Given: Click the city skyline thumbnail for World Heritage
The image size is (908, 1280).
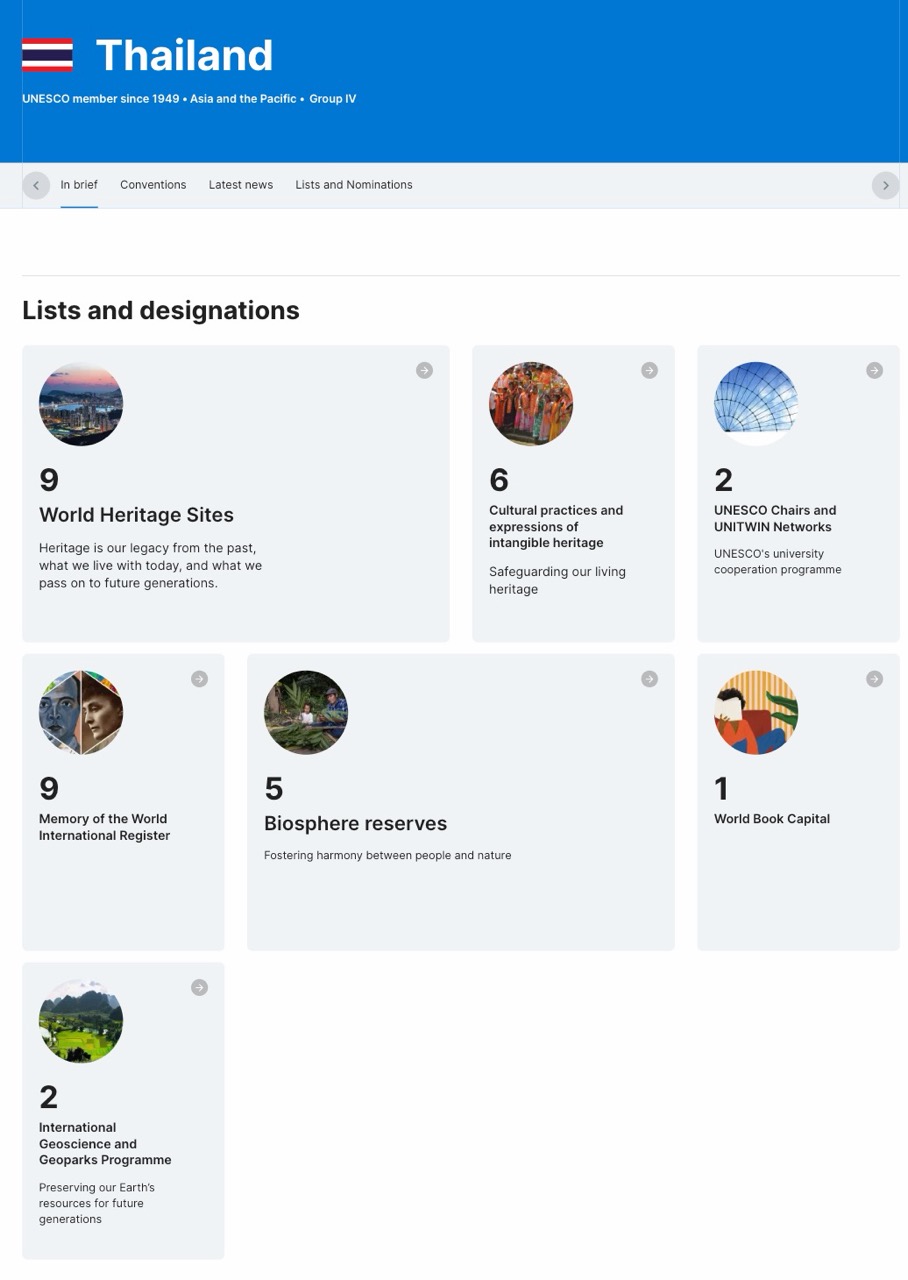Looking at the screenshot, I should (x=81, y=404).
